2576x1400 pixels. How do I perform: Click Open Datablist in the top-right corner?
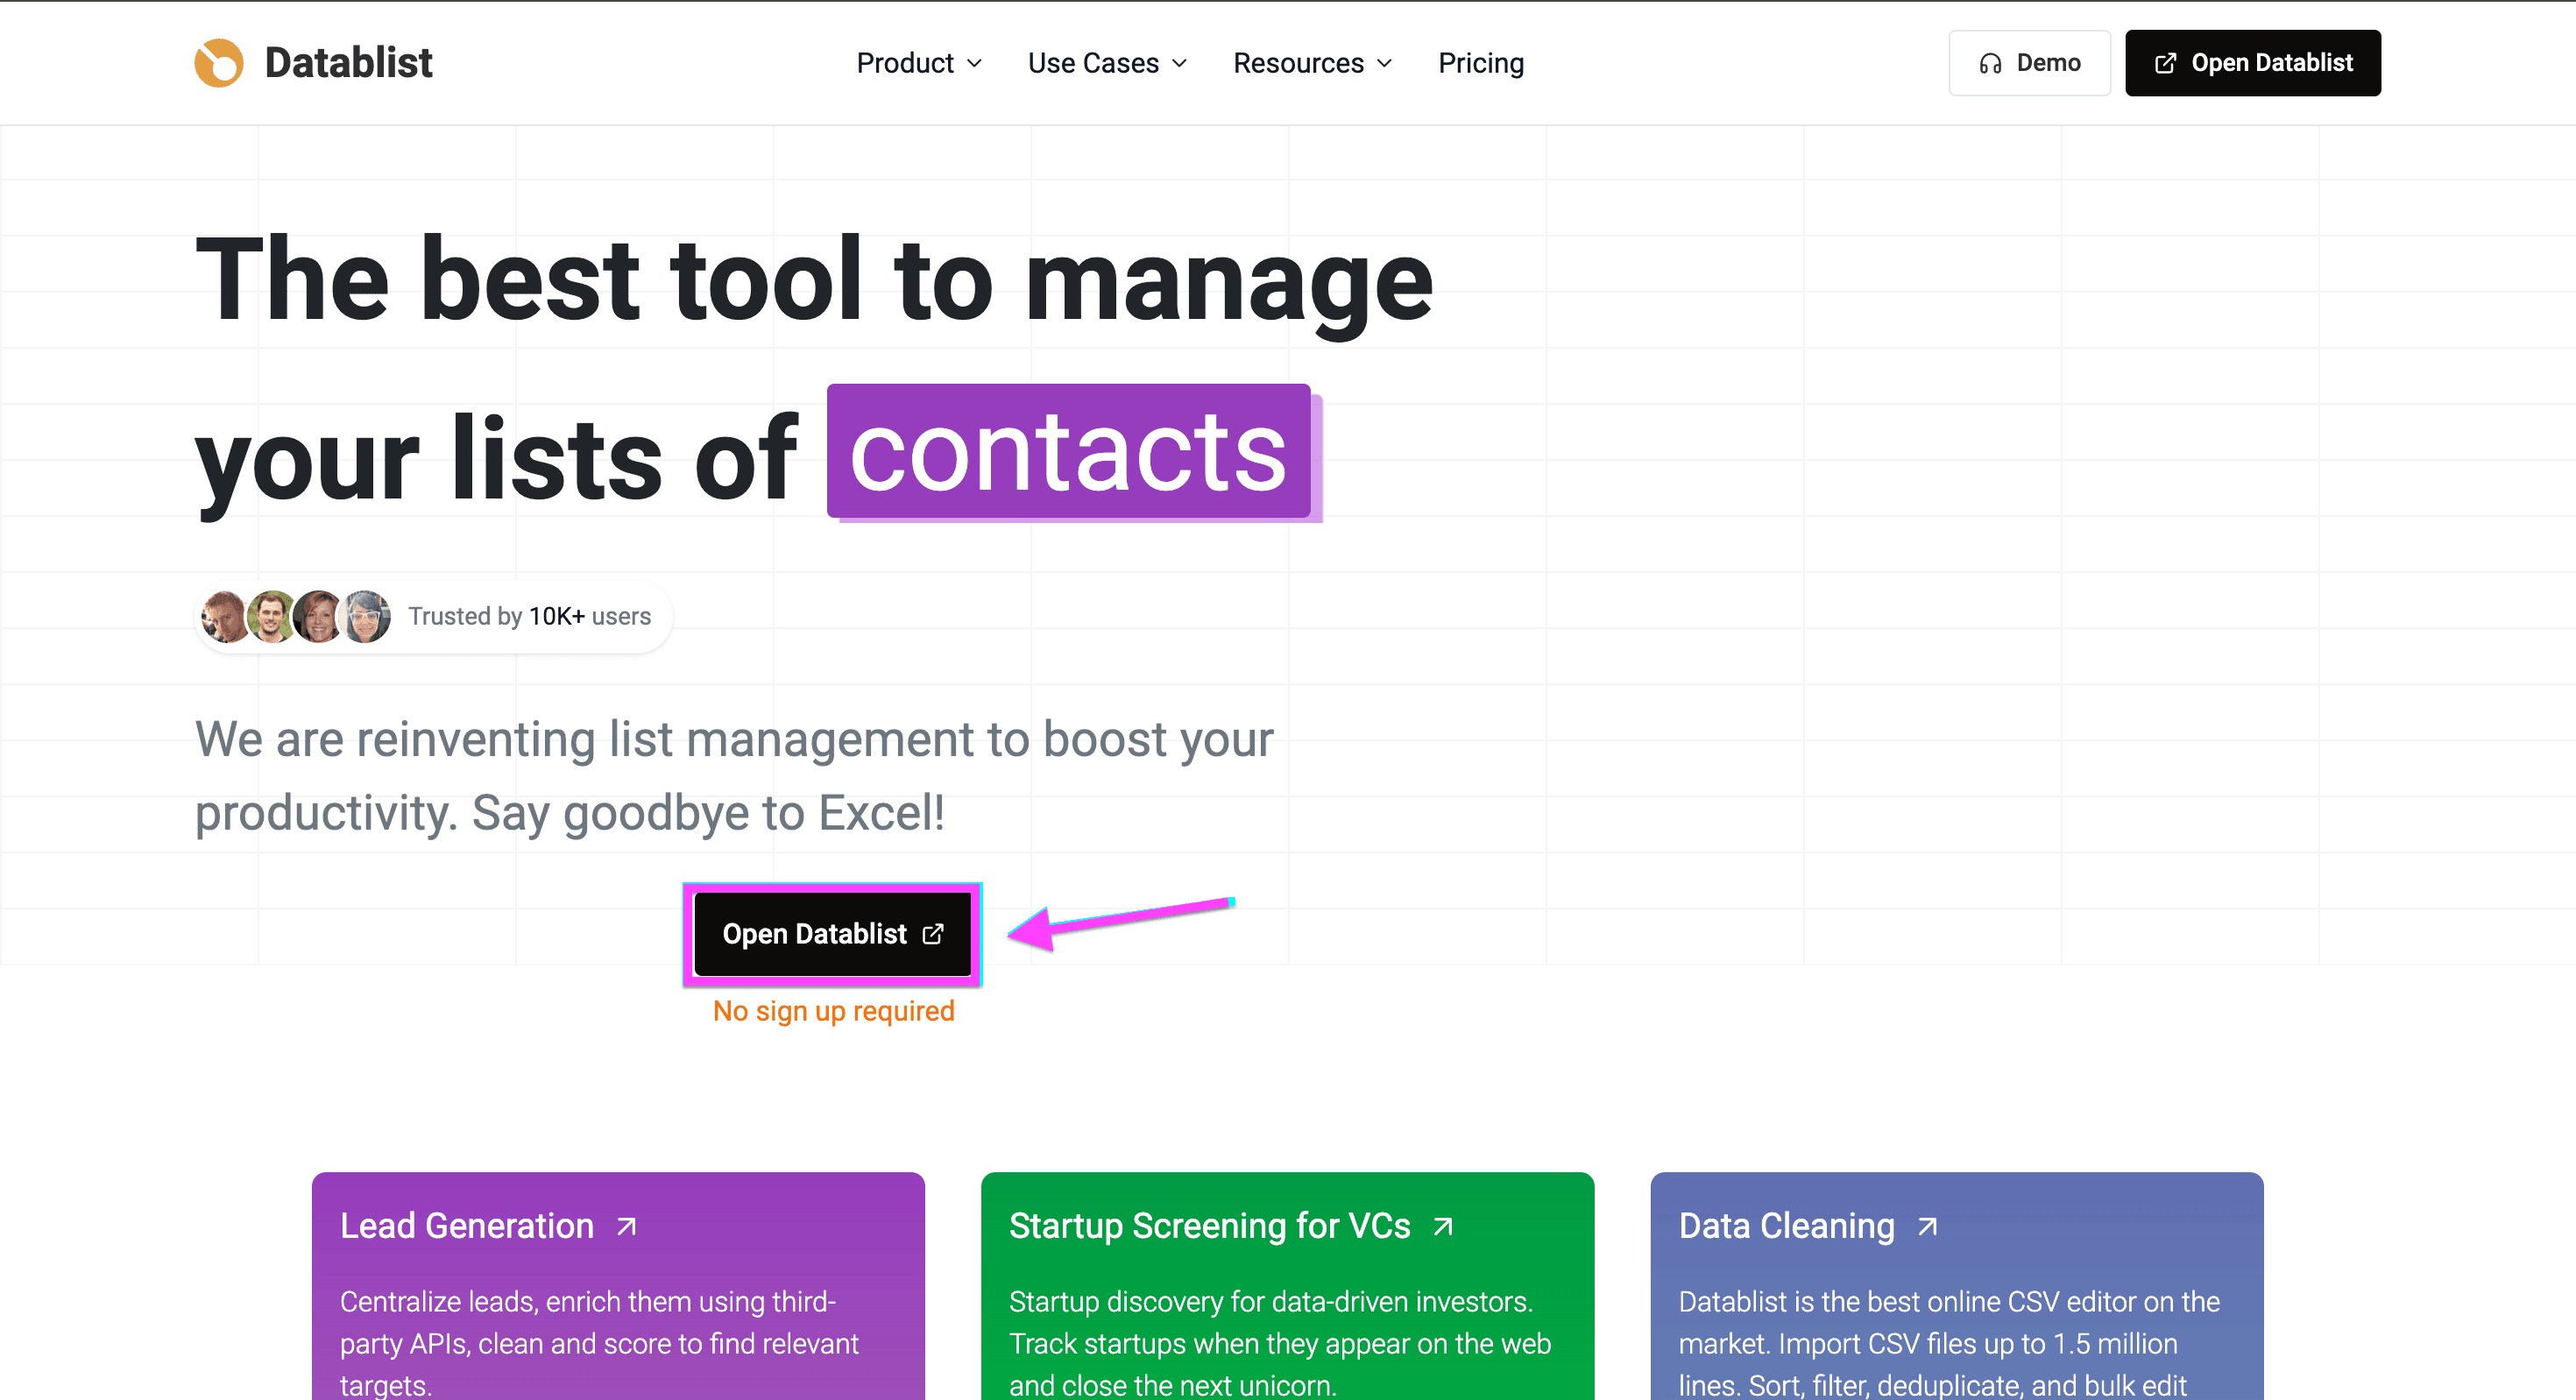coord(2252,62)
